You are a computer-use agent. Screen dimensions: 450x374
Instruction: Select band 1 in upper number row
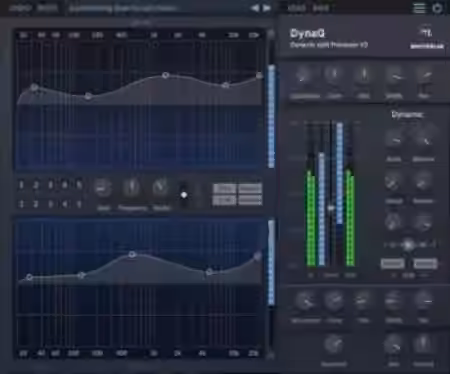click(x=21, y=185)
